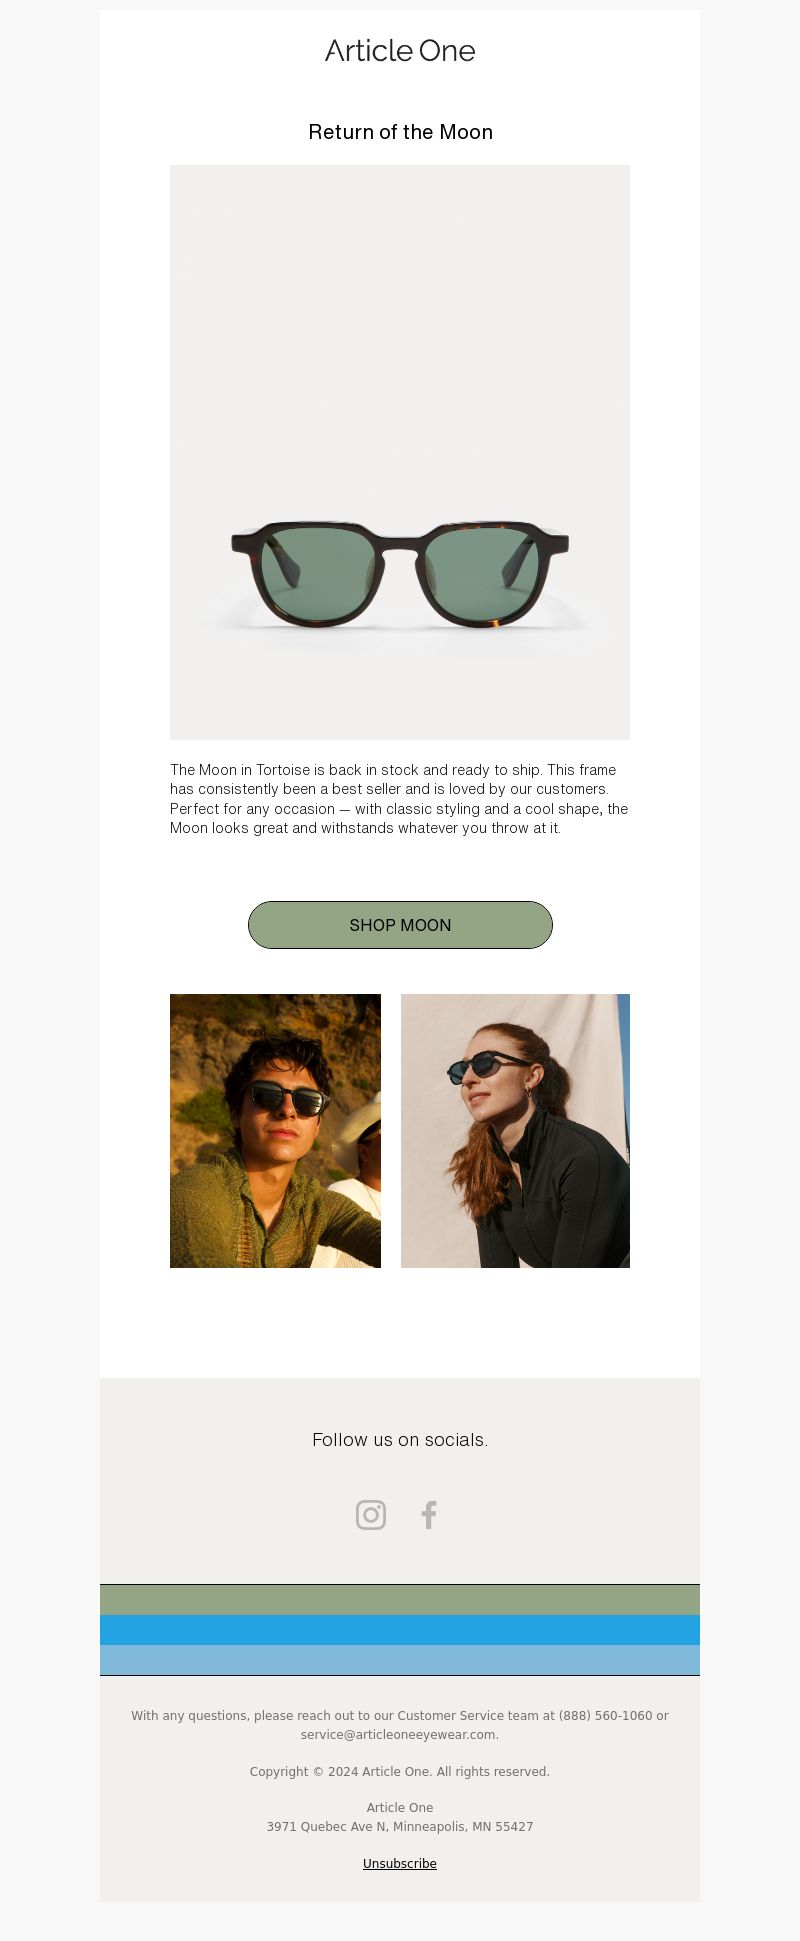
Task: Click the 3971 Quebec Ave N address line
Action: 400,1826
